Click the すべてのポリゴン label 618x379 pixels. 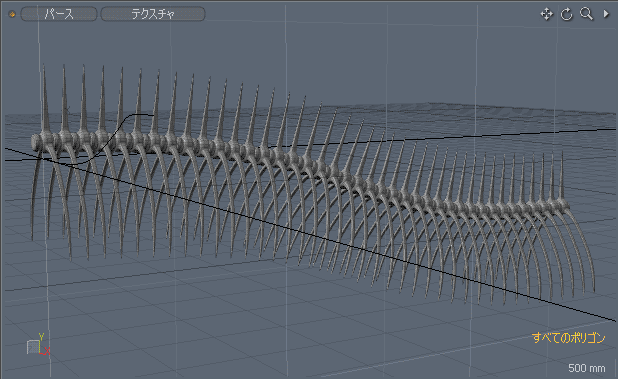[x=568, y=338]
